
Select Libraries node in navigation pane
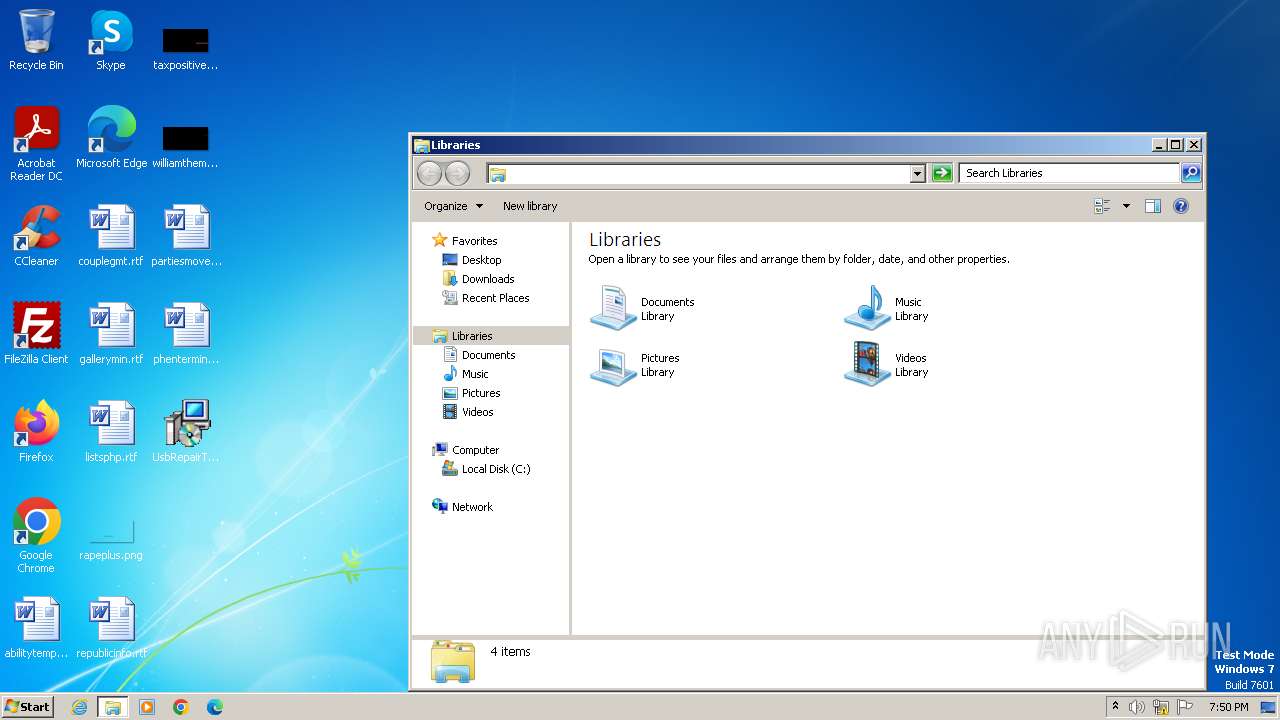pyautogui.click(x=490, y=336)
